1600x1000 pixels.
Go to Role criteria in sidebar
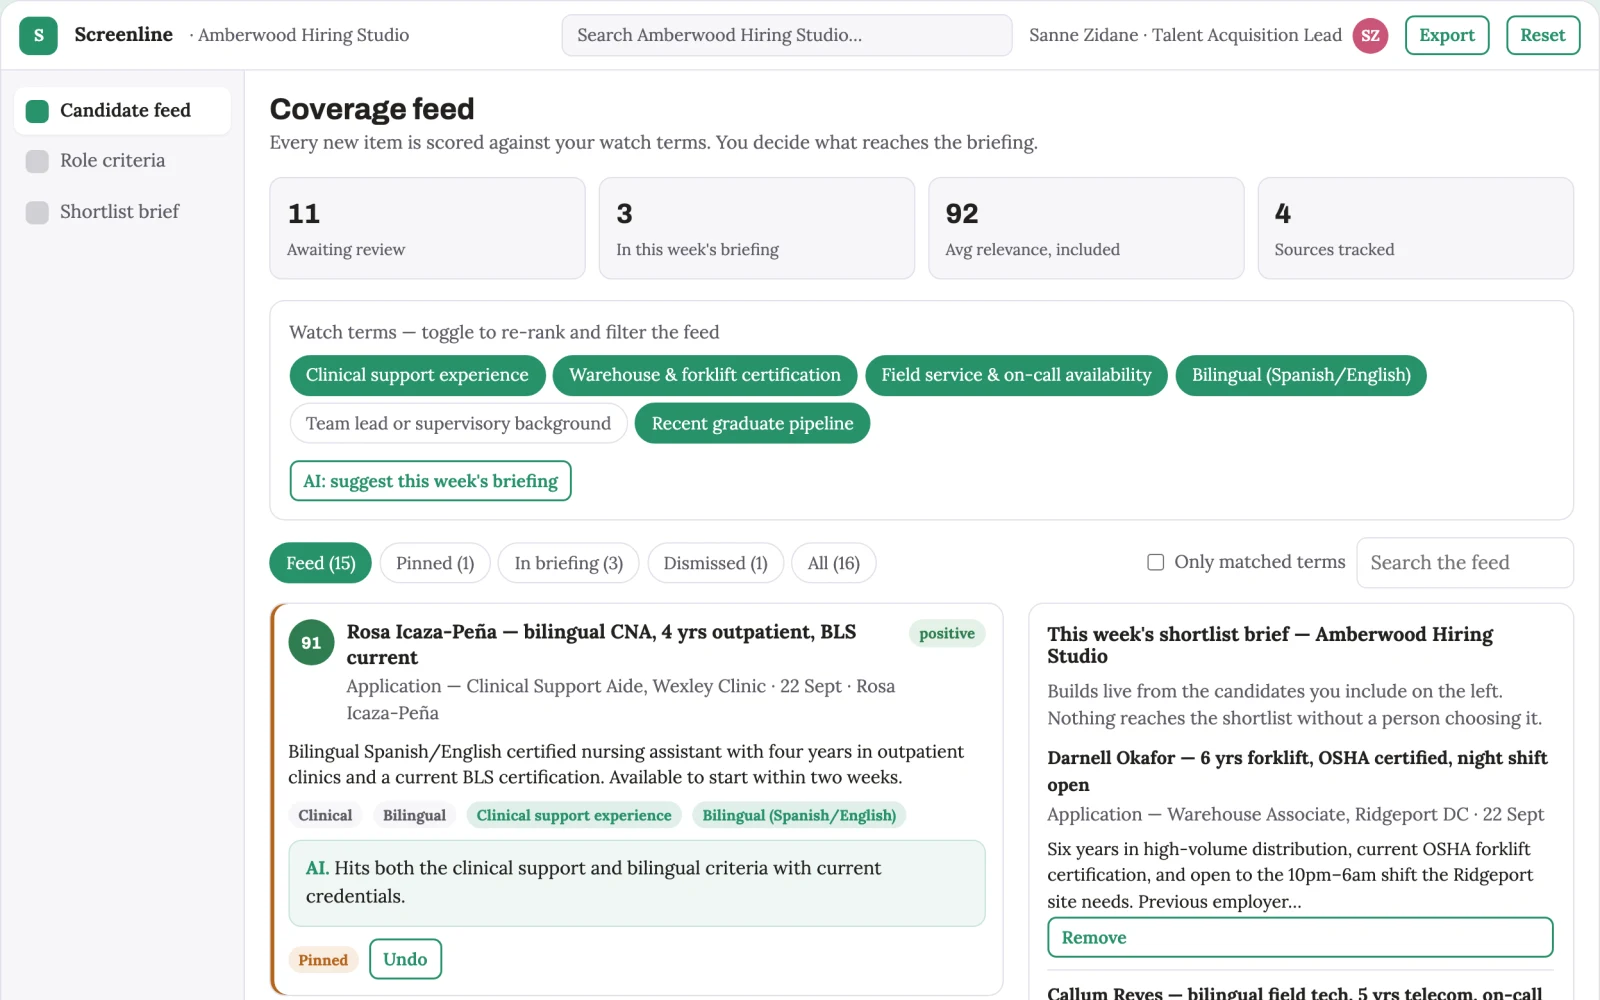click(x=122, y=160)
